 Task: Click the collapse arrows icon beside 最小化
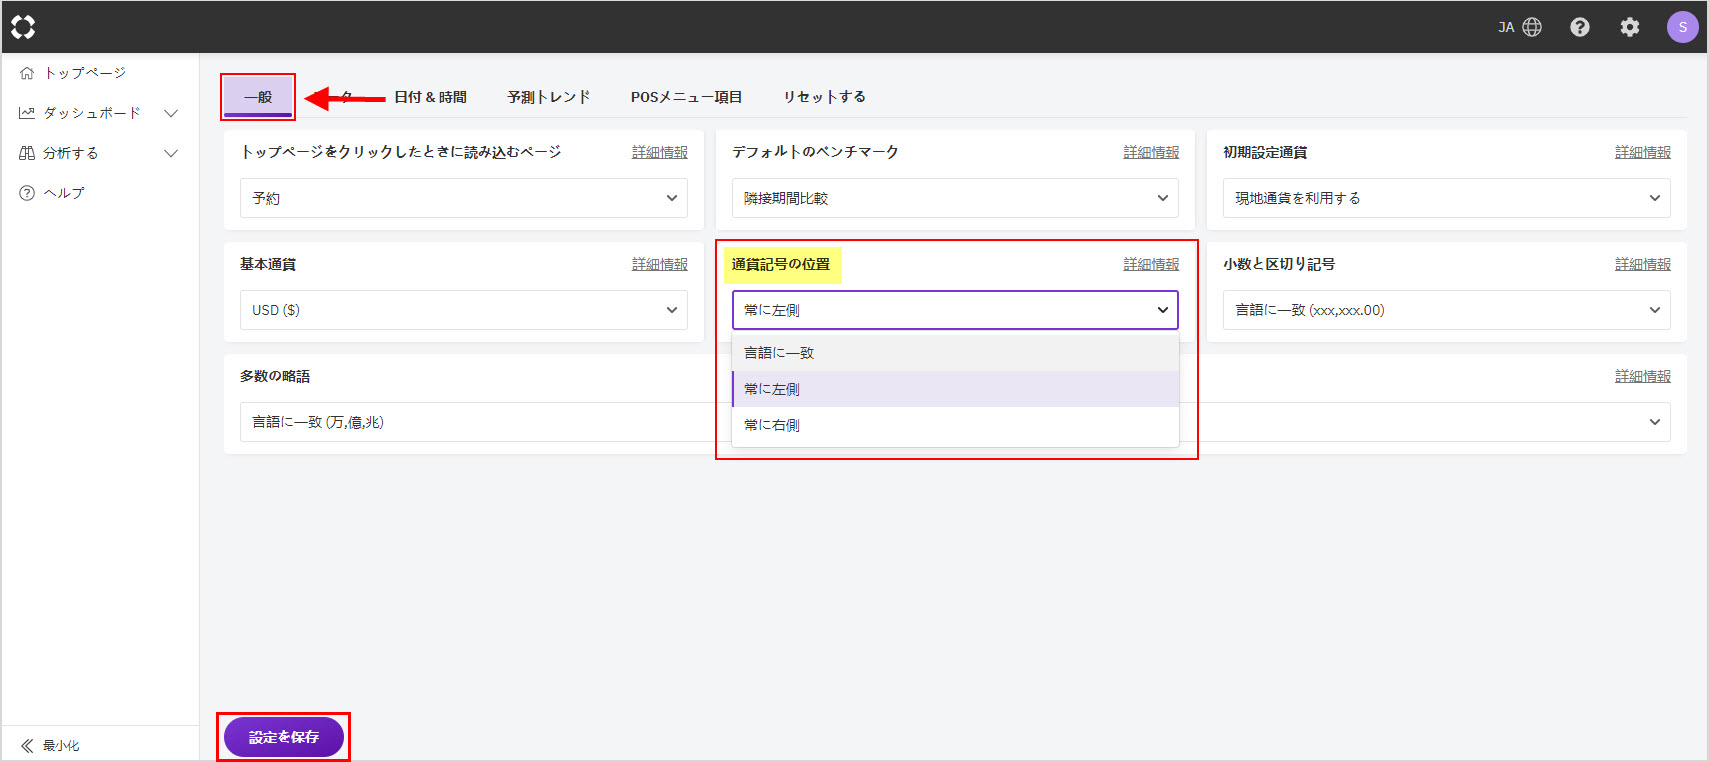click(x=27, y=745)
